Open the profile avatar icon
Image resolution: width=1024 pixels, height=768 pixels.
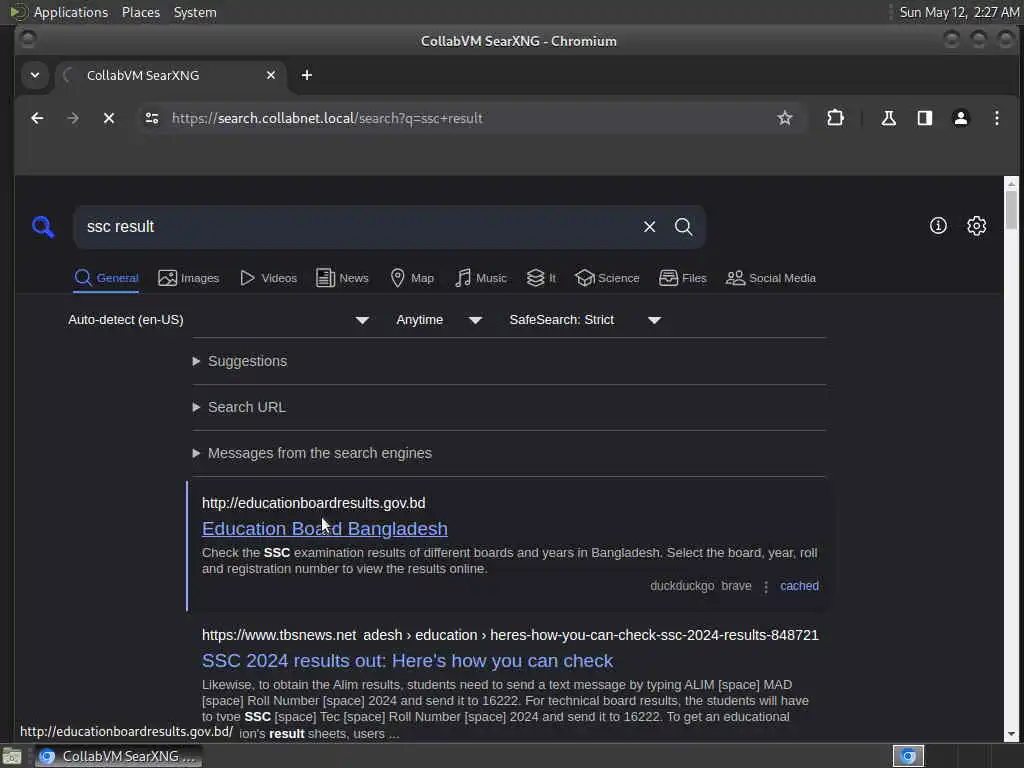tap(960, 118)
